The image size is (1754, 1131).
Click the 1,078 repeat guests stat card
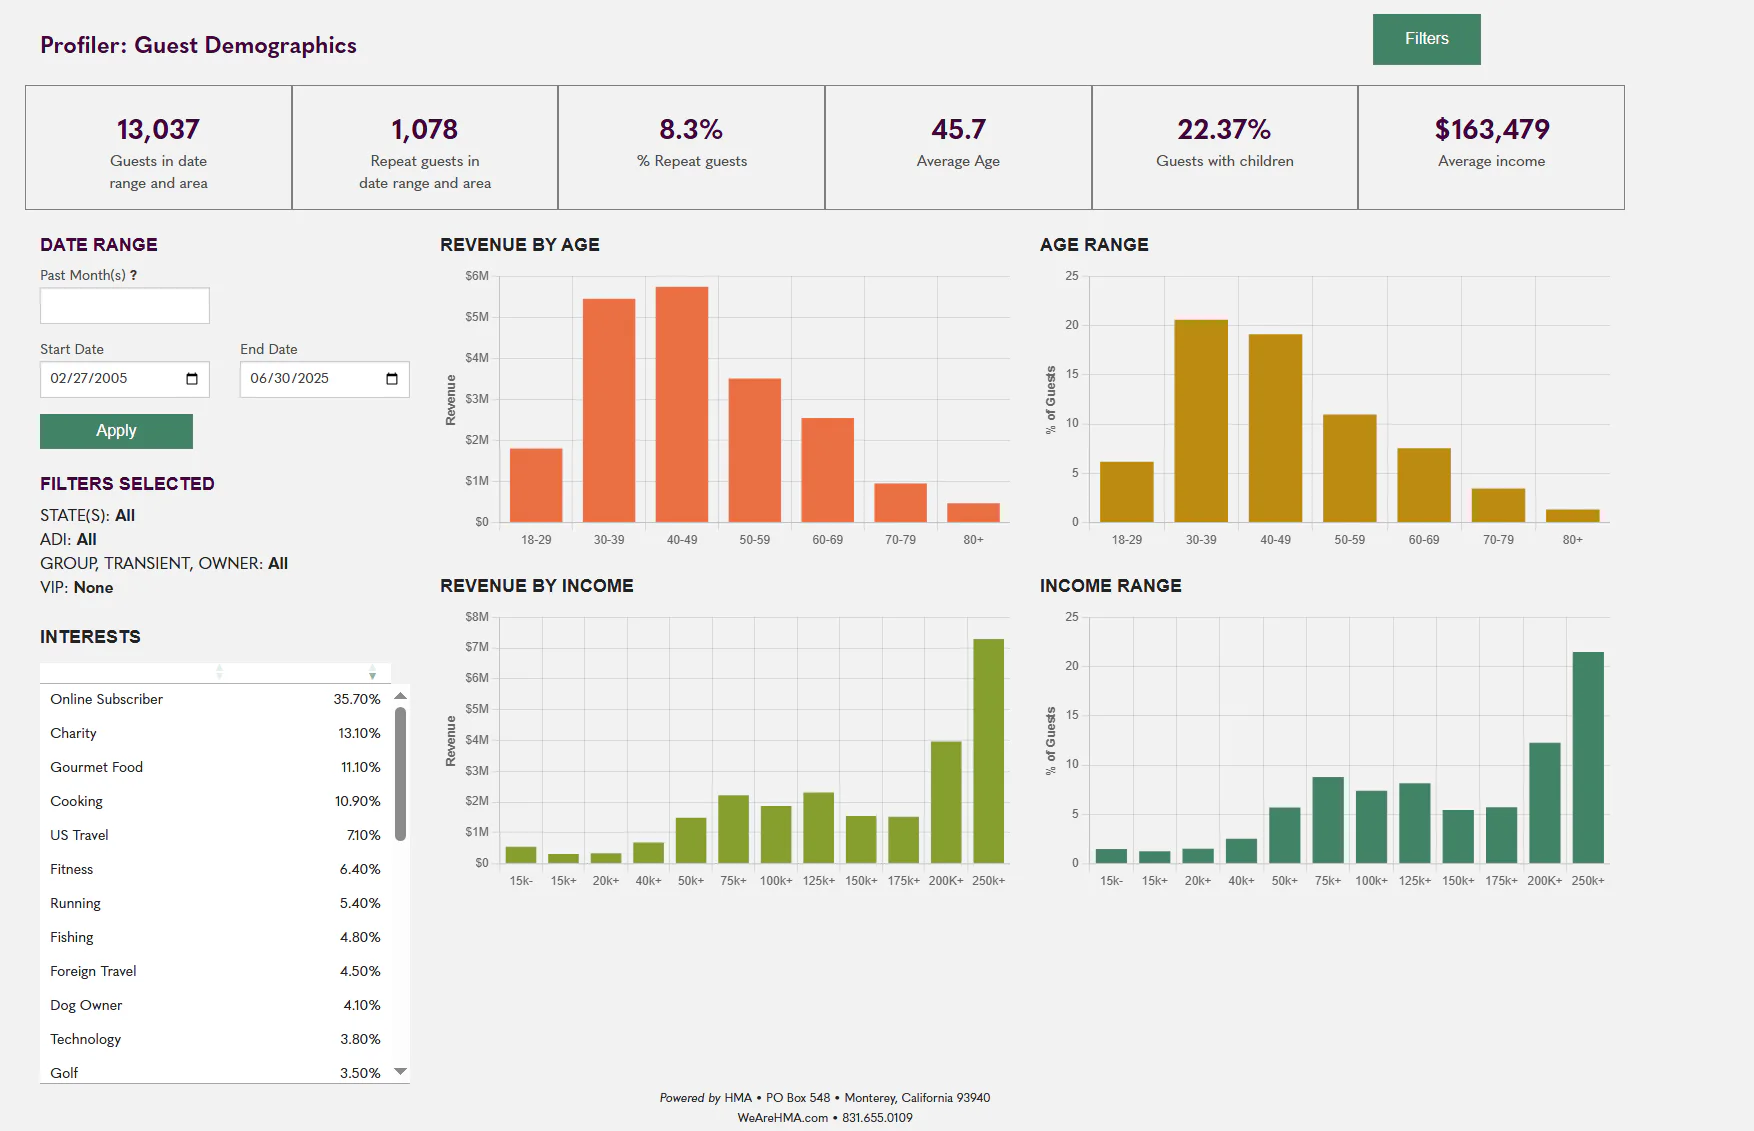tap(425, 147)
